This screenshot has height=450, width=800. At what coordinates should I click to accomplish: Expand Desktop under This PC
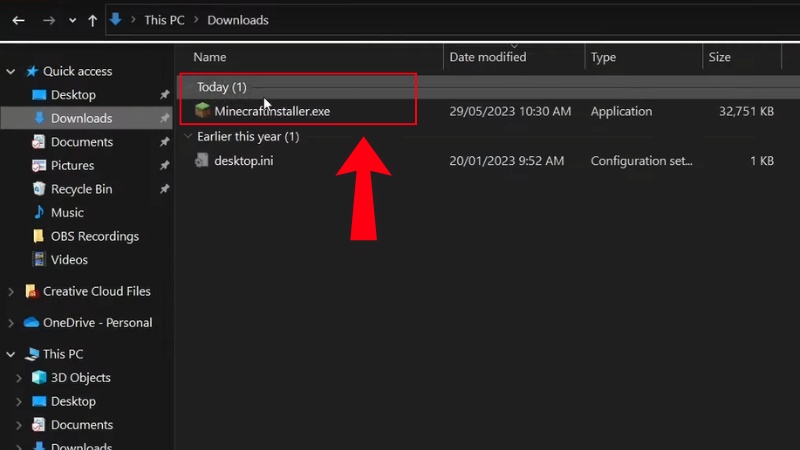pyautogui.click(x=19, y=402)
